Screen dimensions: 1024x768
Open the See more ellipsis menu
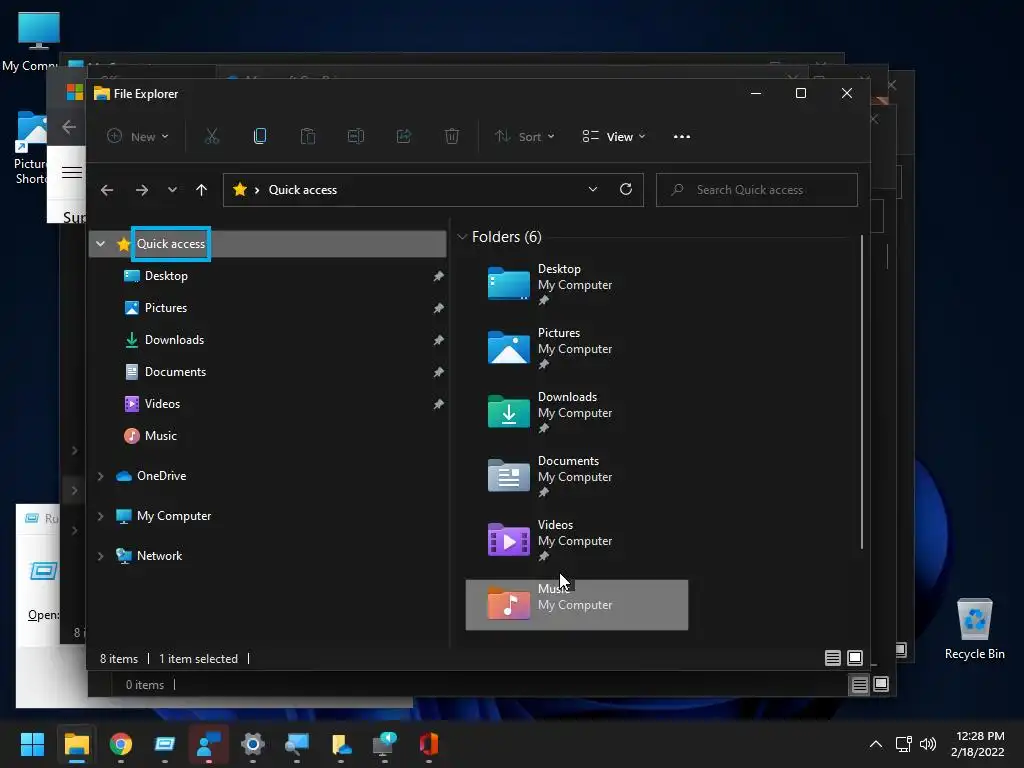682,136
